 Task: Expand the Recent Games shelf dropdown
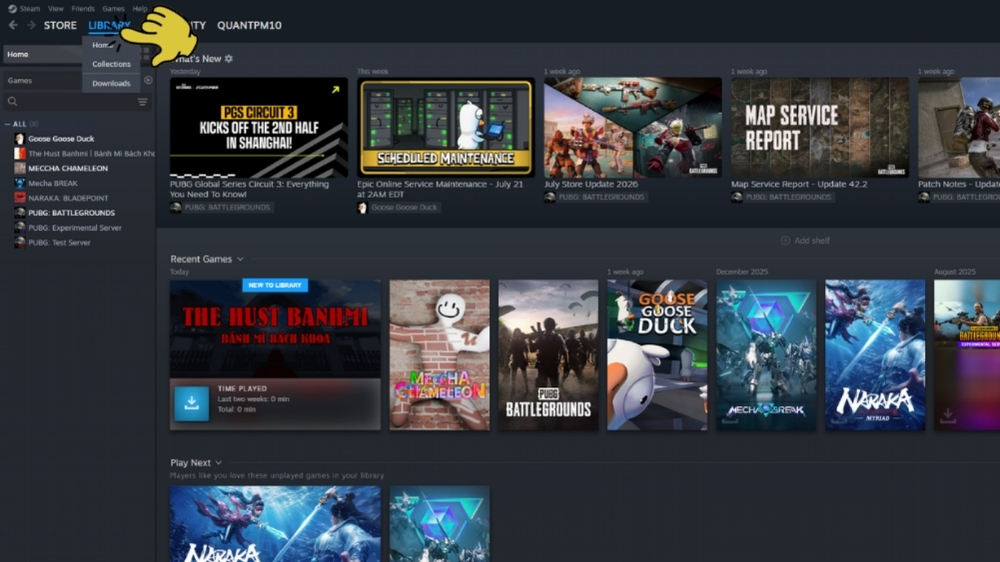(240, 259)
